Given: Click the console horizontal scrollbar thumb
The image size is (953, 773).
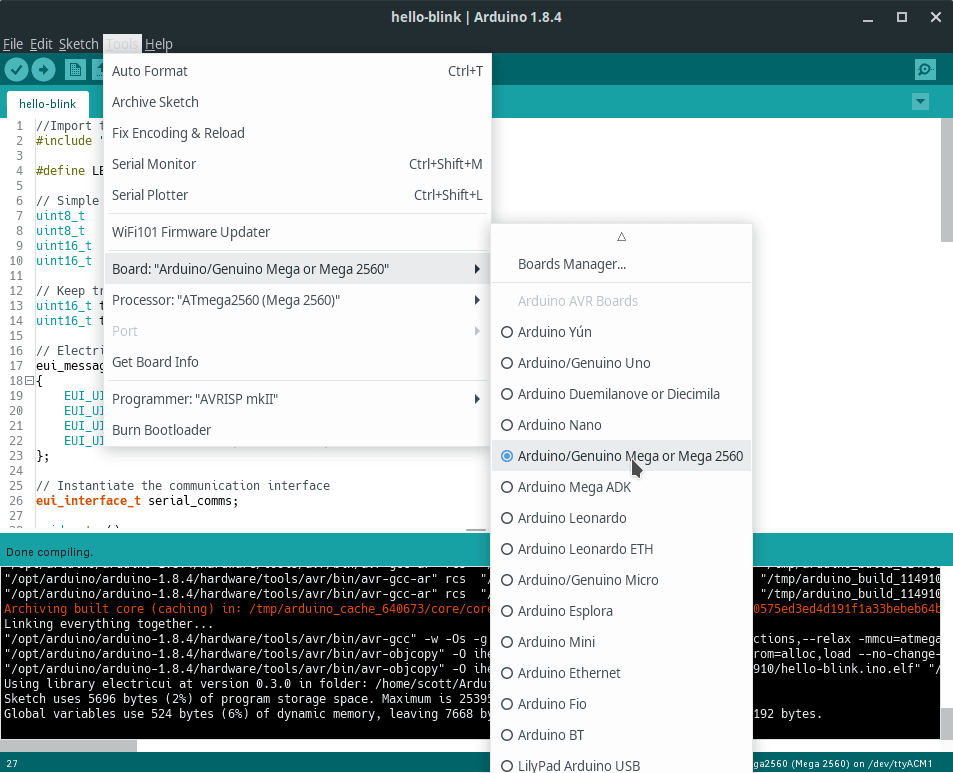Looking at the screenshot, I should tap(68, 745).
